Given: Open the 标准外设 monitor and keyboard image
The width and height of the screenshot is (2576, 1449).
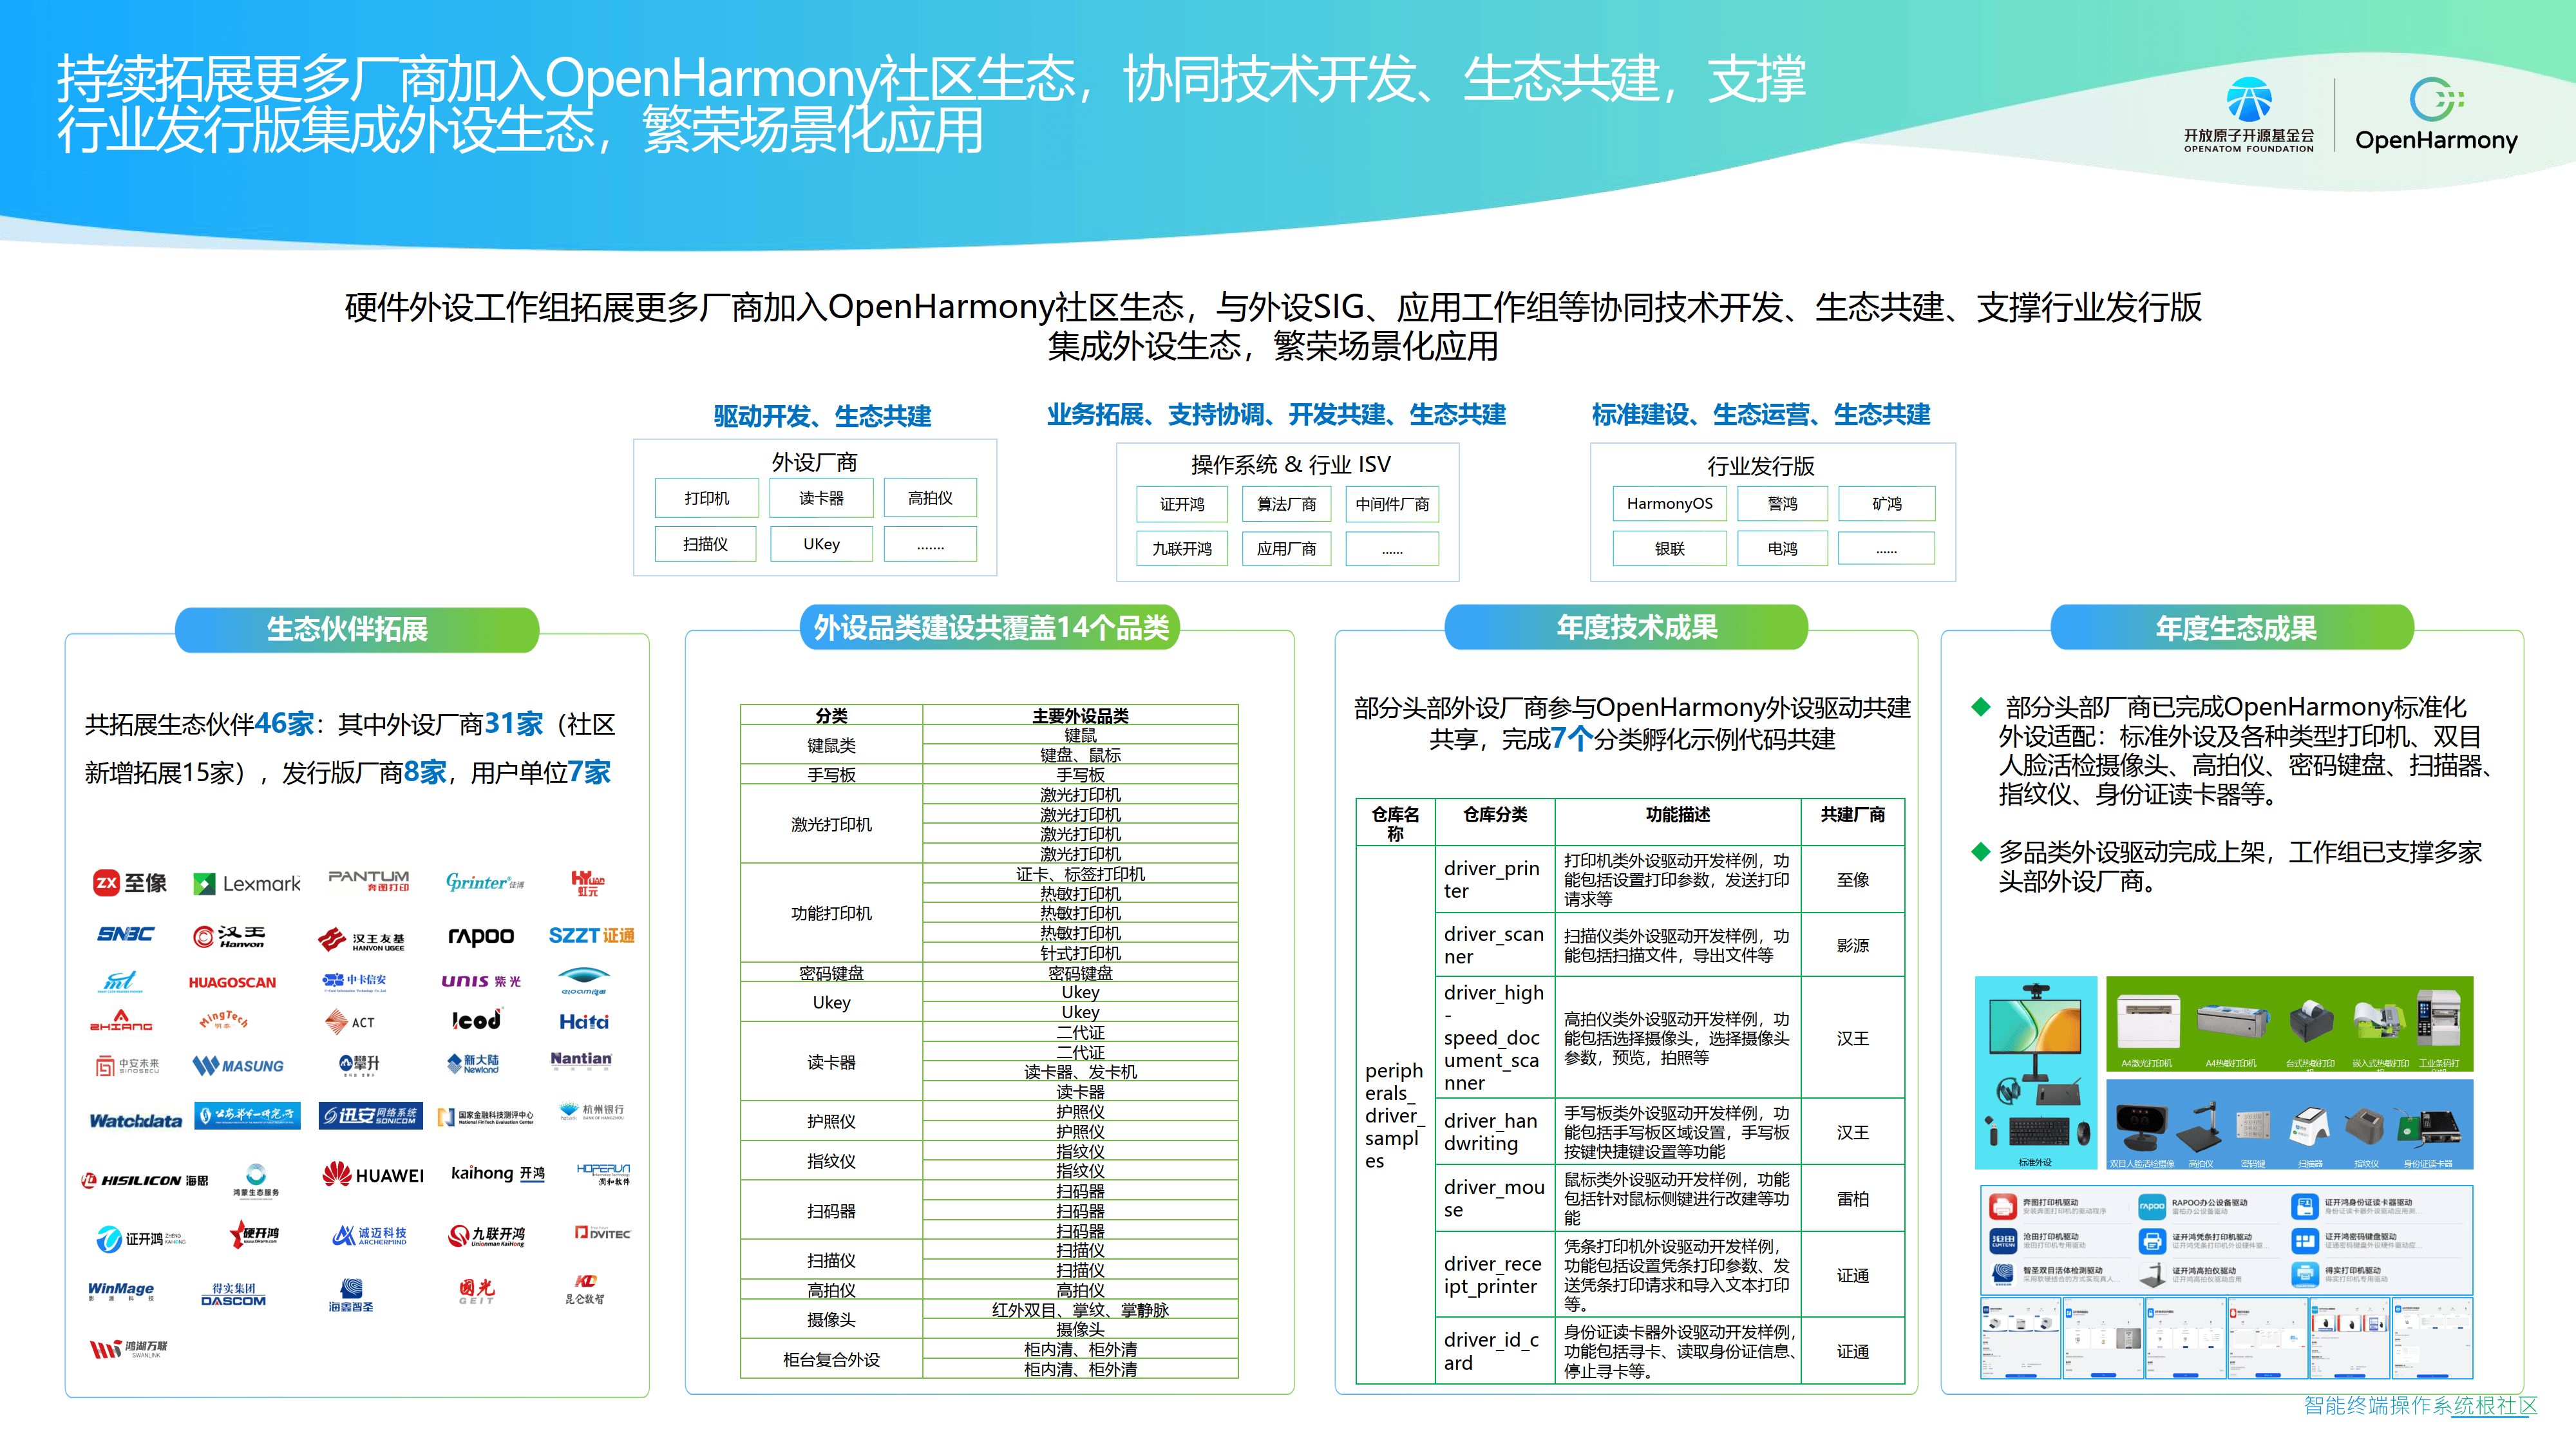Looking at the screenshot, I should click(x=2035, y=1073).
